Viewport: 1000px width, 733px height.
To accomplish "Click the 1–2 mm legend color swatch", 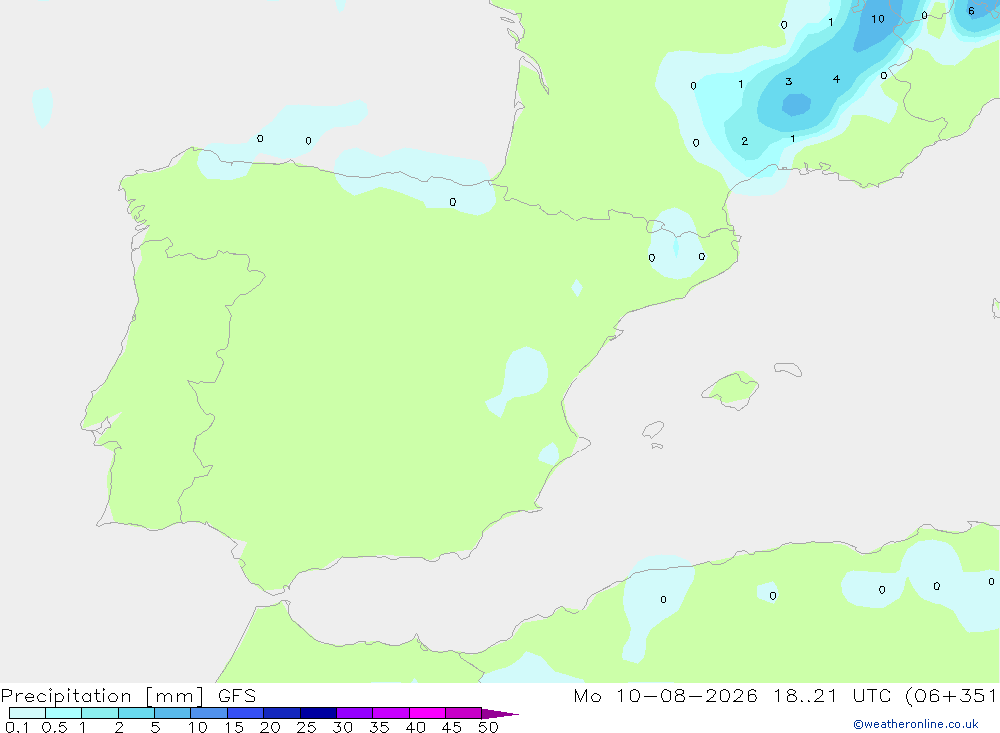I will click(100, 713).
